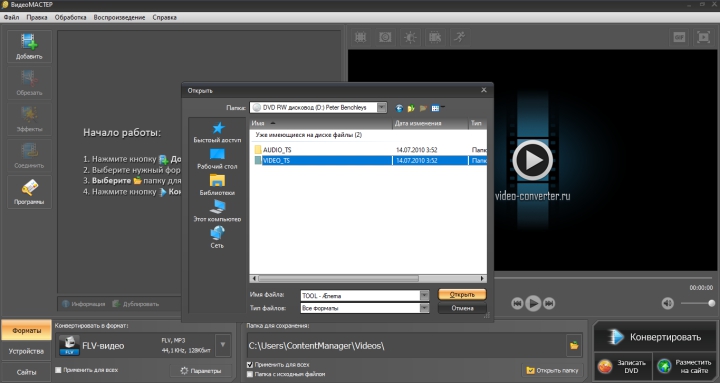Select Быстрый доступ in dialog sidebar

217,132
